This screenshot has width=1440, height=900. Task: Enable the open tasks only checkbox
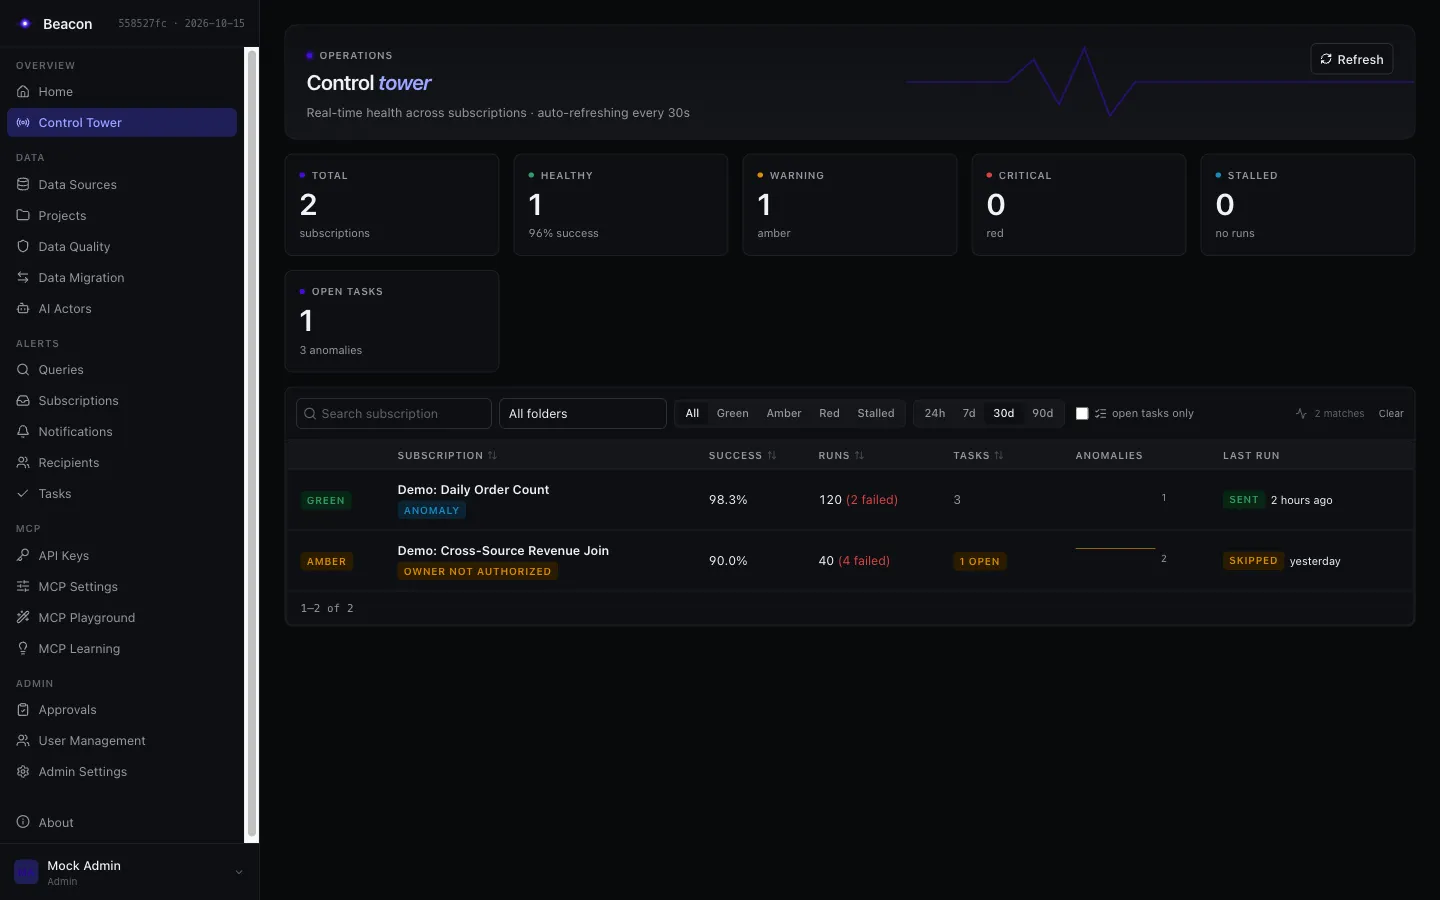[1082, 414]
